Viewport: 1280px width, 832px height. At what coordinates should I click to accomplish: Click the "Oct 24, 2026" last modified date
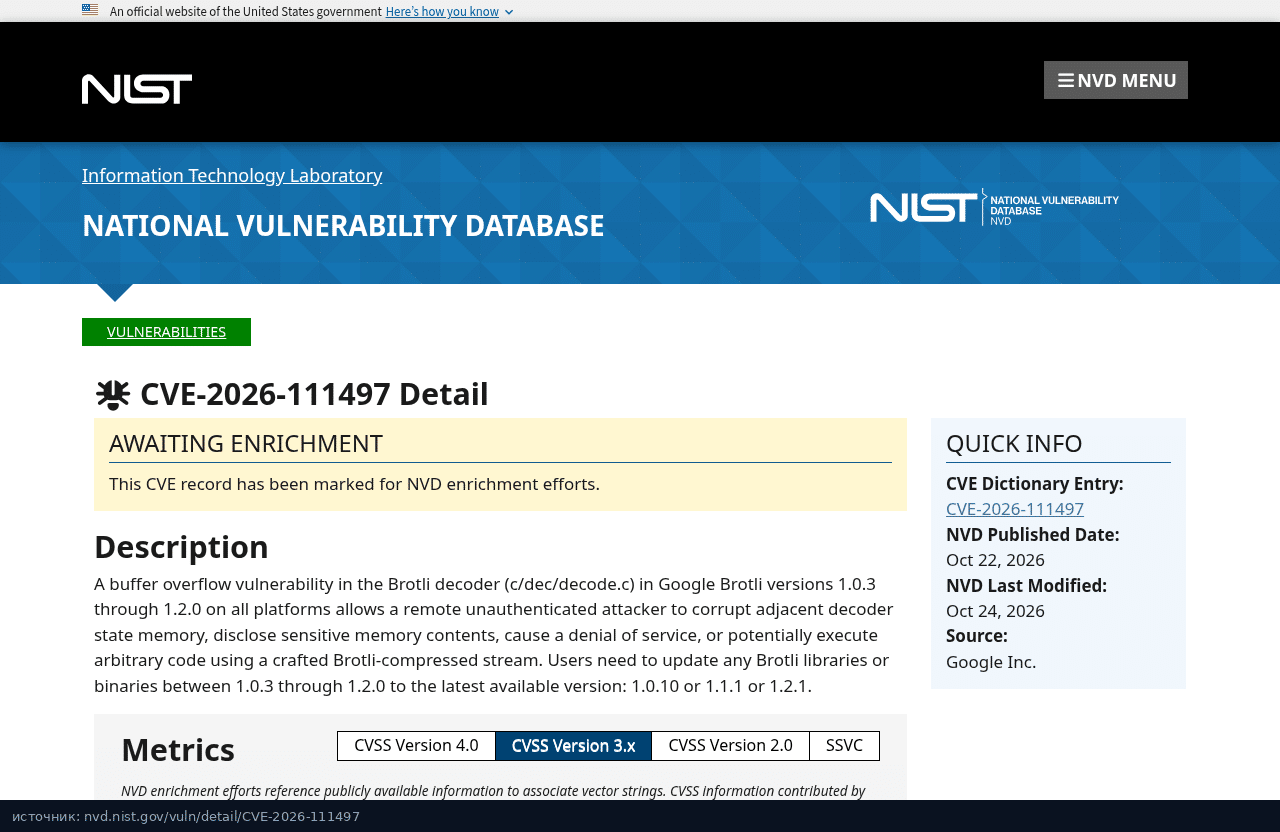[x=995, y=611]
